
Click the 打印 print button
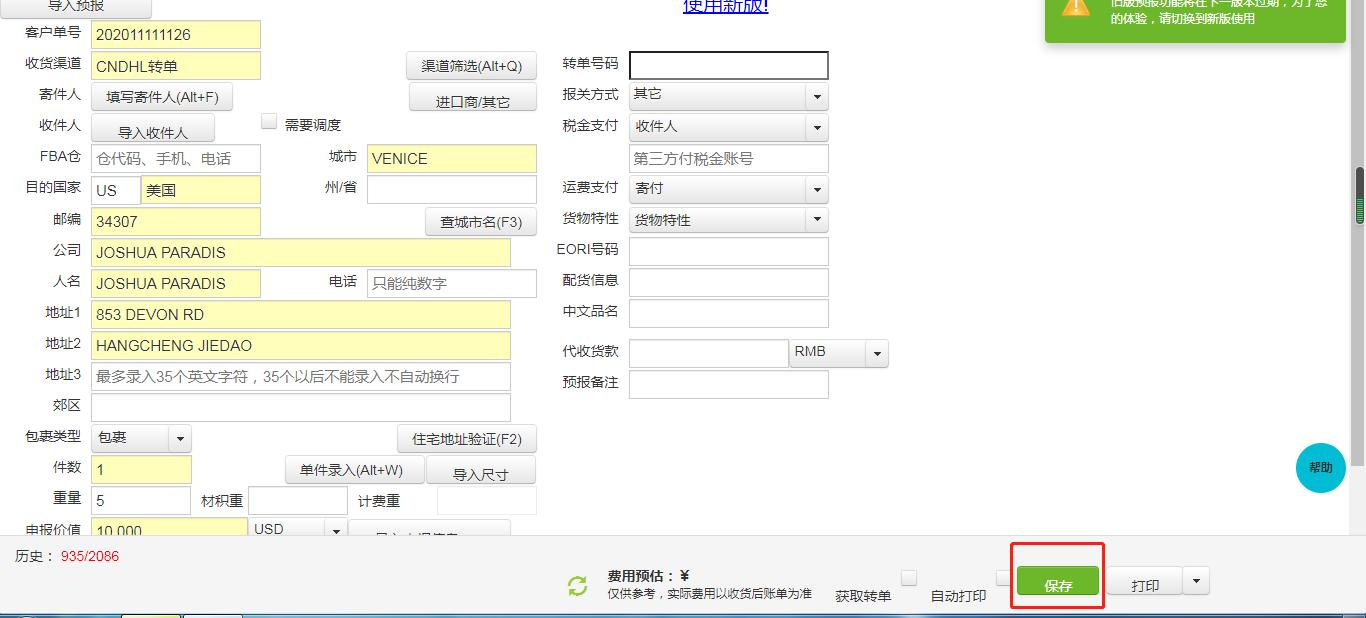coord(1145,581)
